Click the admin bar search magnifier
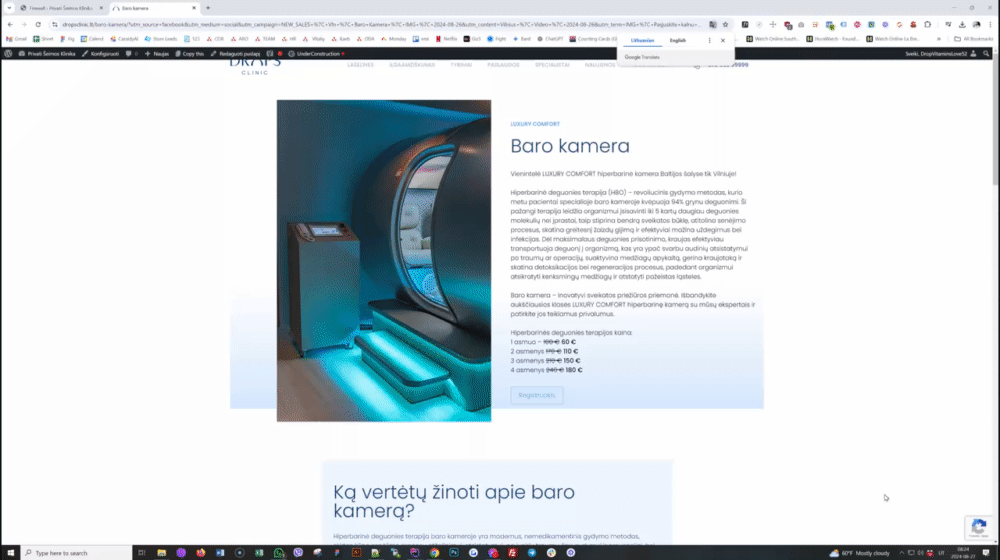This screenshot has width=1000, height=560. point(987,54)
